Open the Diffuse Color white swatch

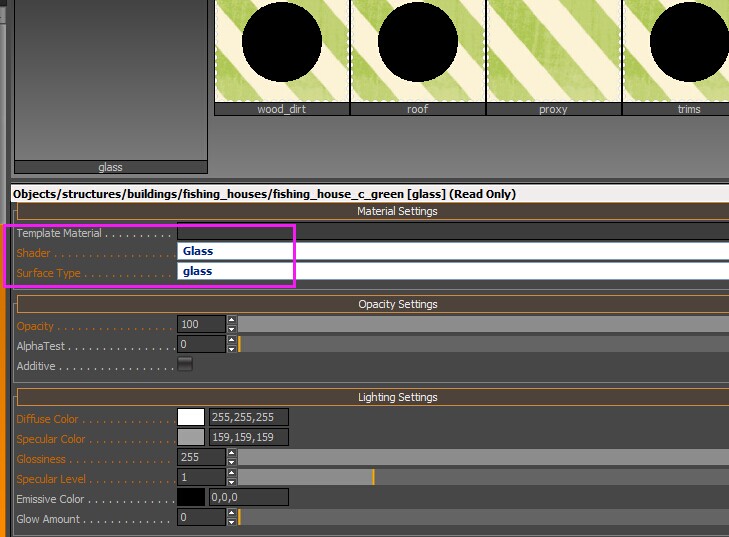191,418
